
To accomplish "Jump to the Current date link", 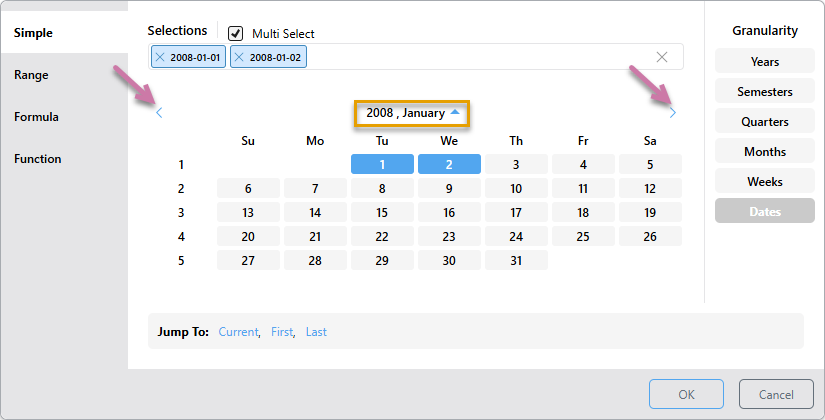I will 238,332.
